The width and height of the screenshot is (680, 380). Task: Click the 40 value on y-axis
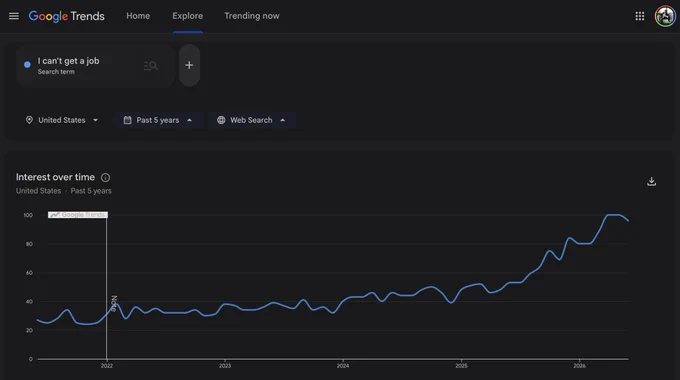[29, 301]
